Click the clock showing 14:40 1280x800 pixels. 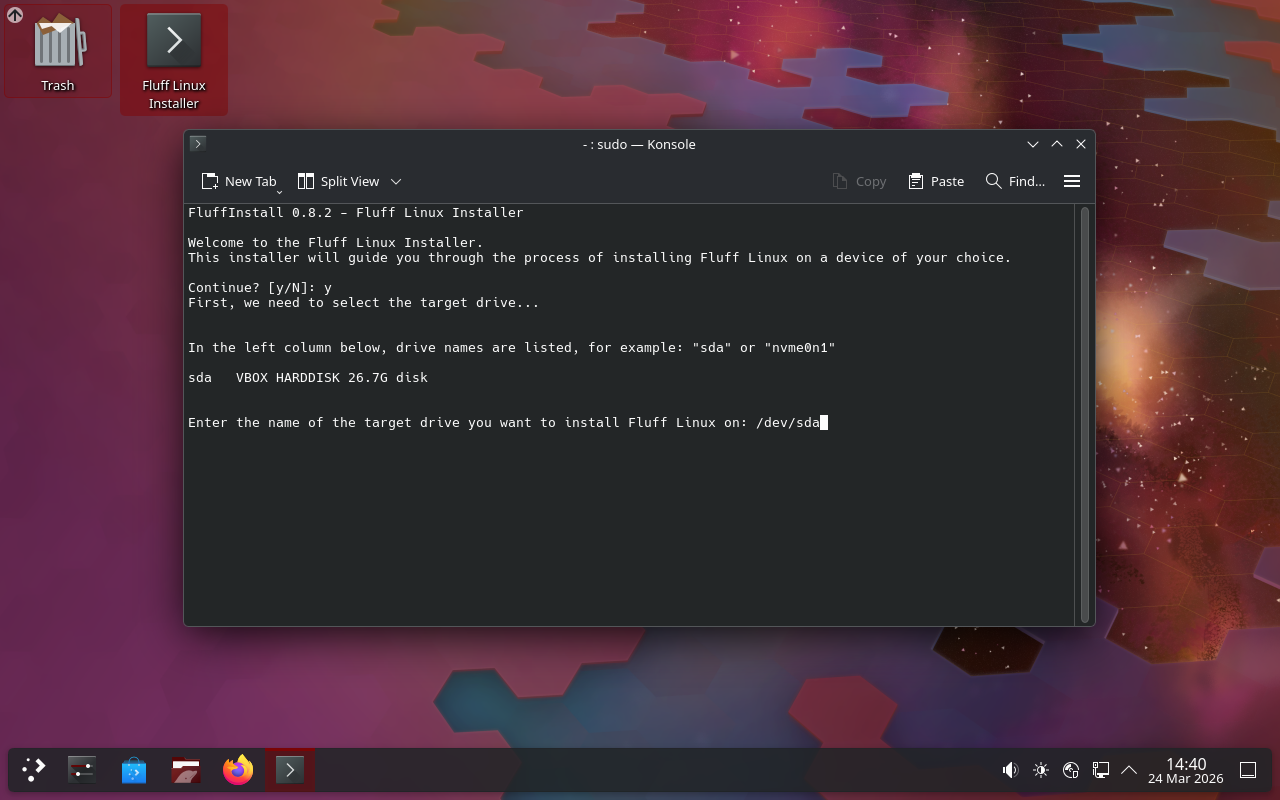click(x=1185, y=770)
